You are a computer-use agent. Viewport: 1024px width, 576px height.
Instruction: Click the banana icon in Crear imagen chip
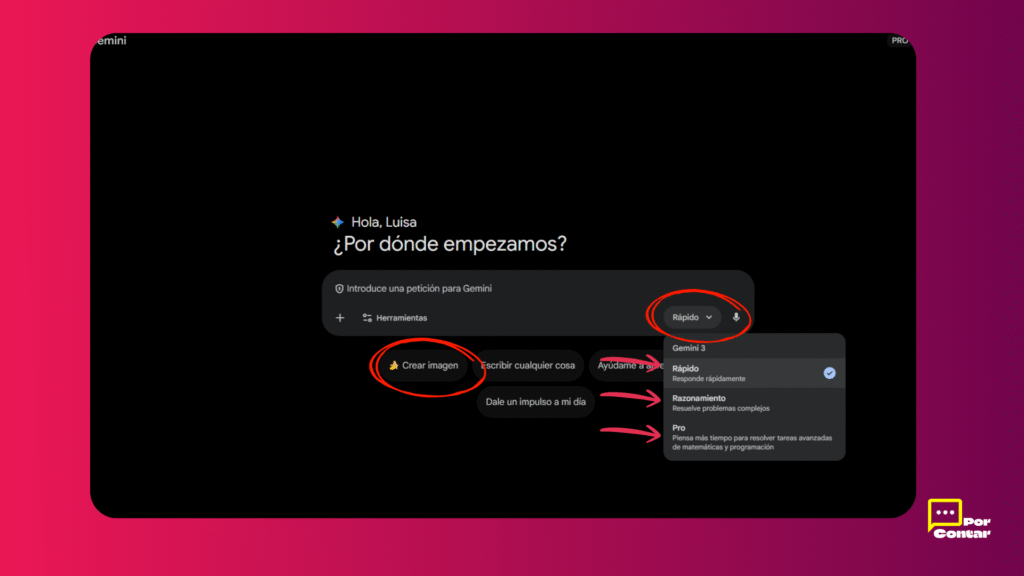[x=394, y=366]
